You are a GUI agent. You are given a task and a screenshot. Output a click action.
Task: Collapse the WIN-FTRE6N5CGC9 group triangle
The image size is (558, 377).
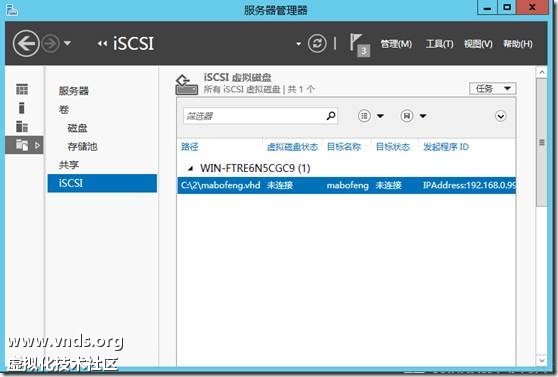[191, 168]
